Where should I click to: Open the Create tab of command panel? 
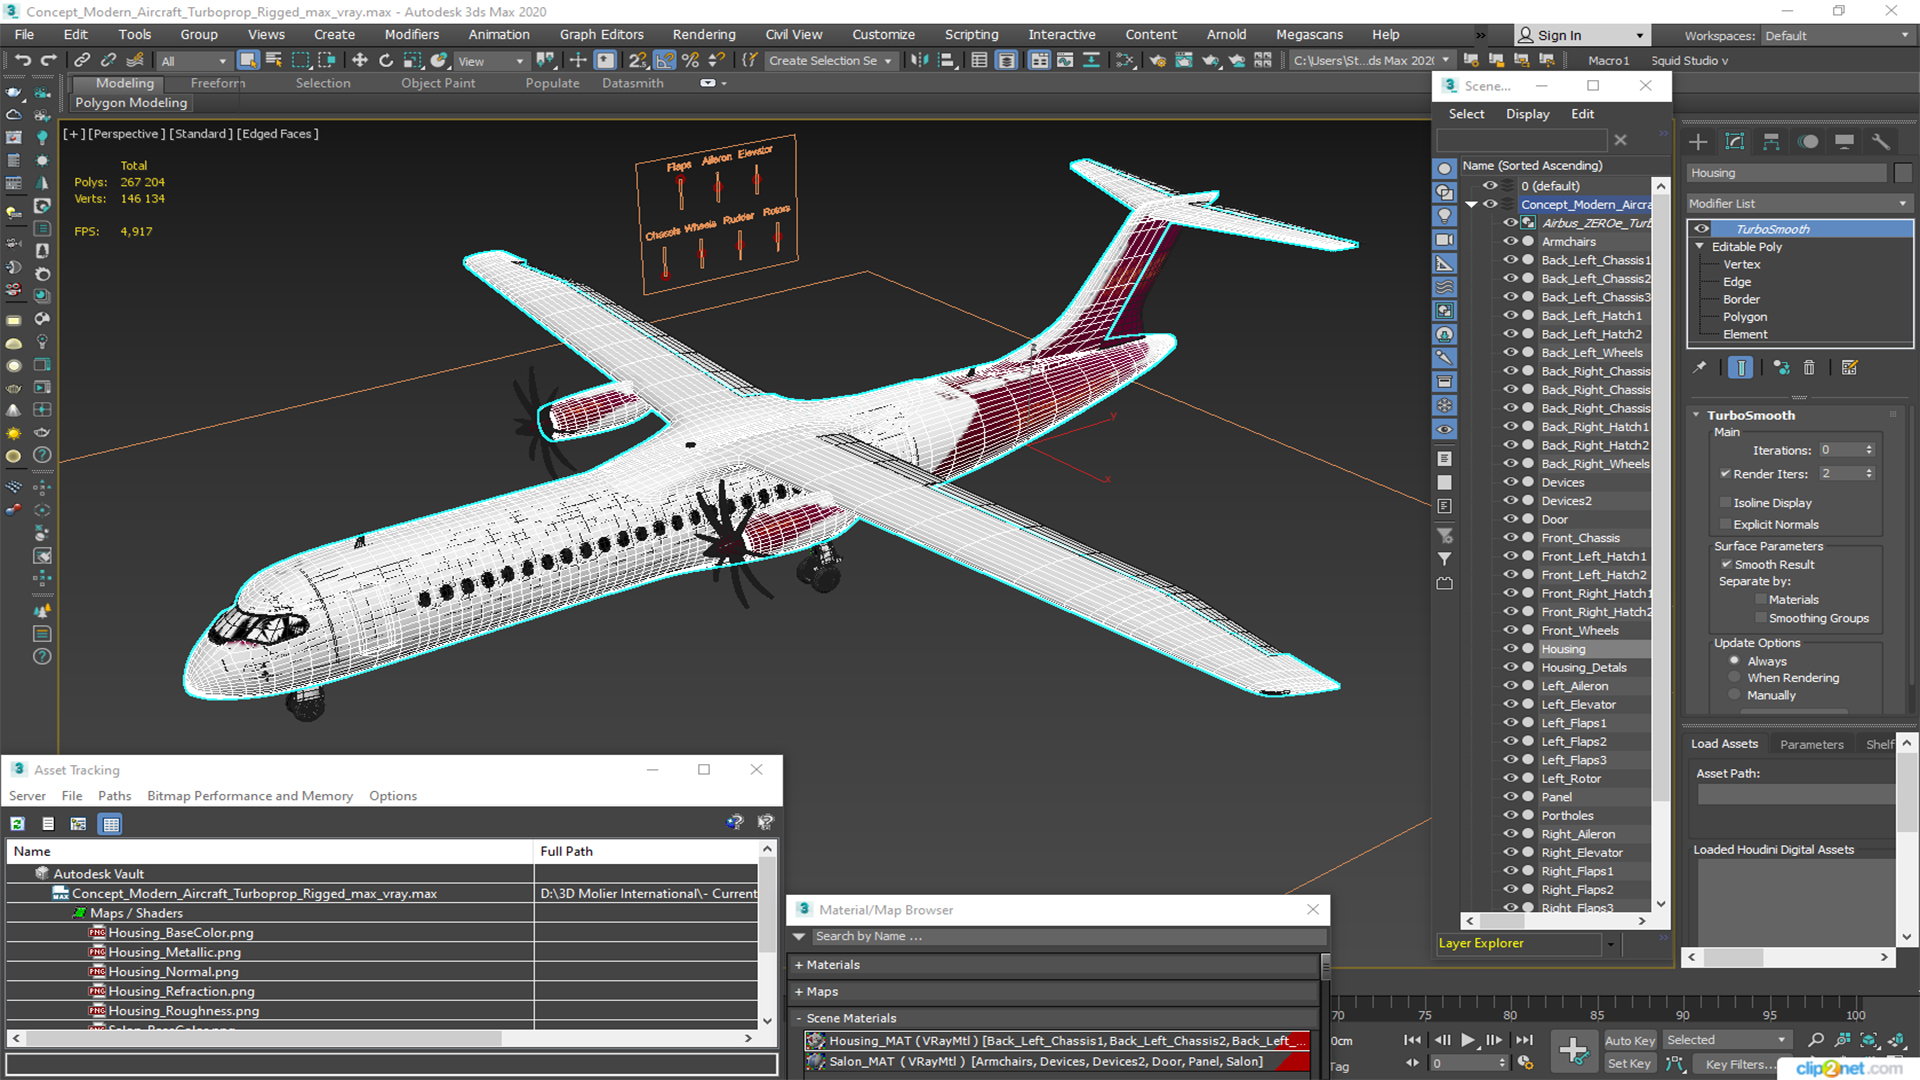click(x=1698, y=142)
